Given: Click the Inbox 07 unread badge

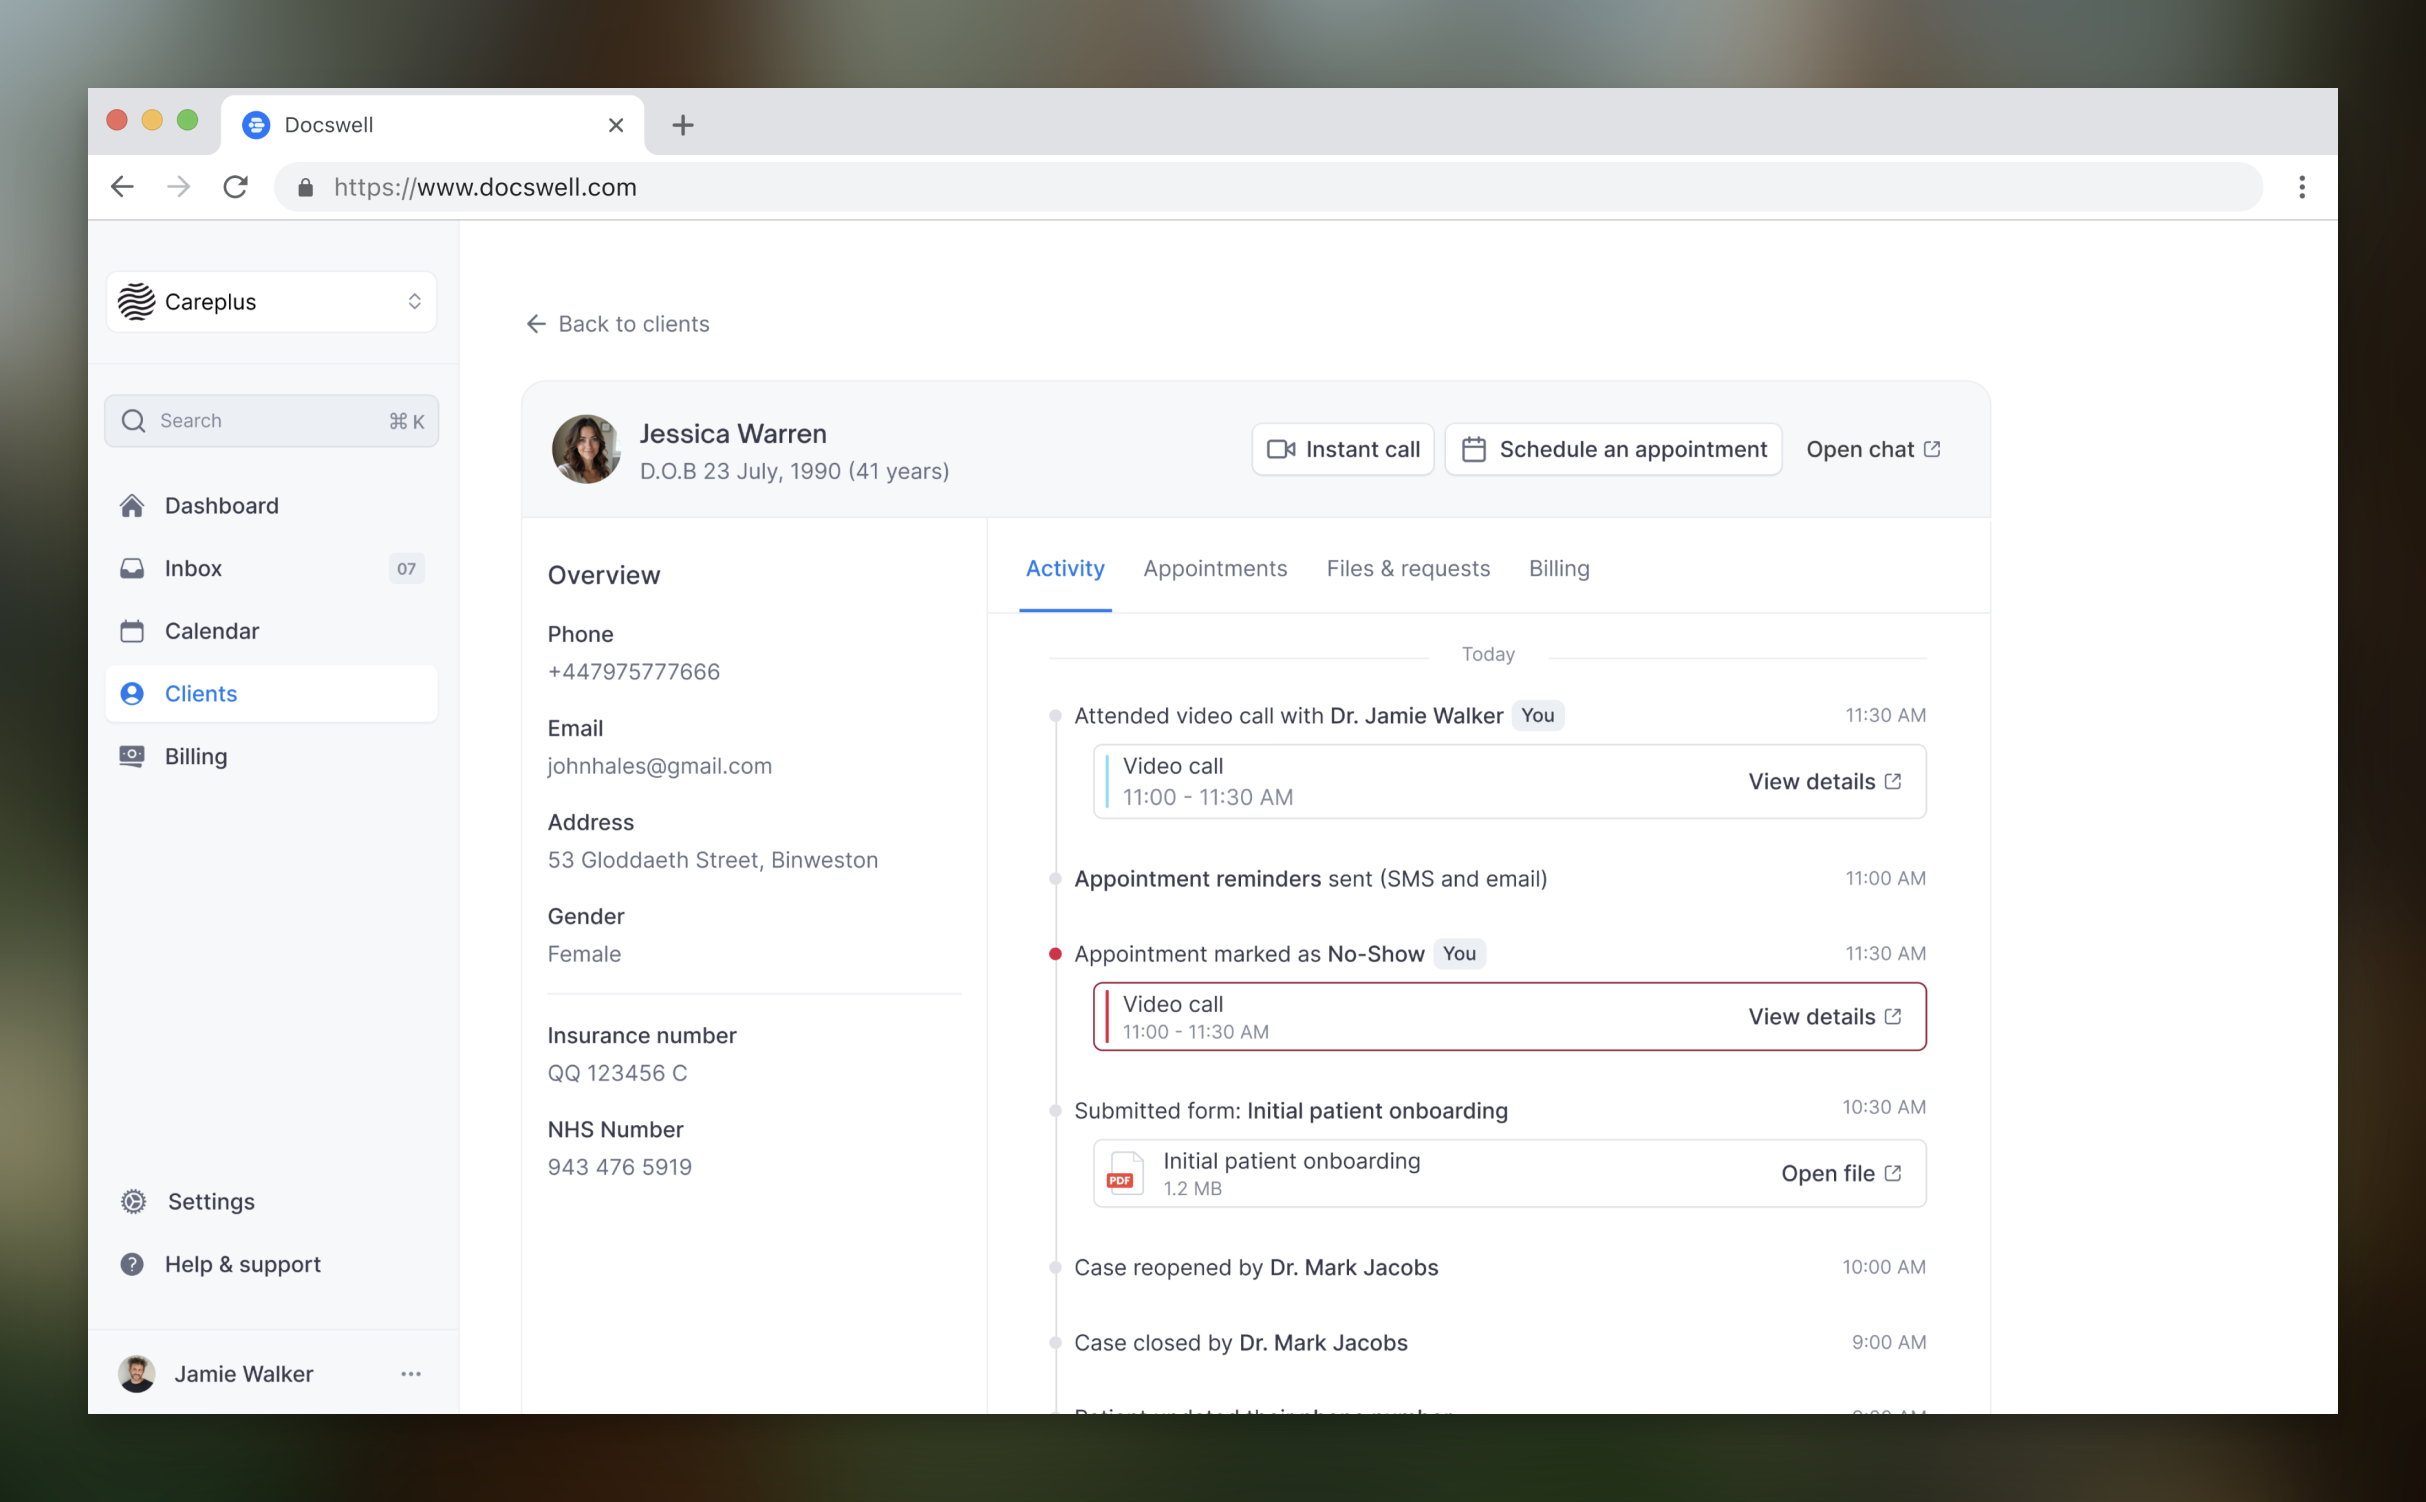Looking at the screenshot, I should 406,569.
